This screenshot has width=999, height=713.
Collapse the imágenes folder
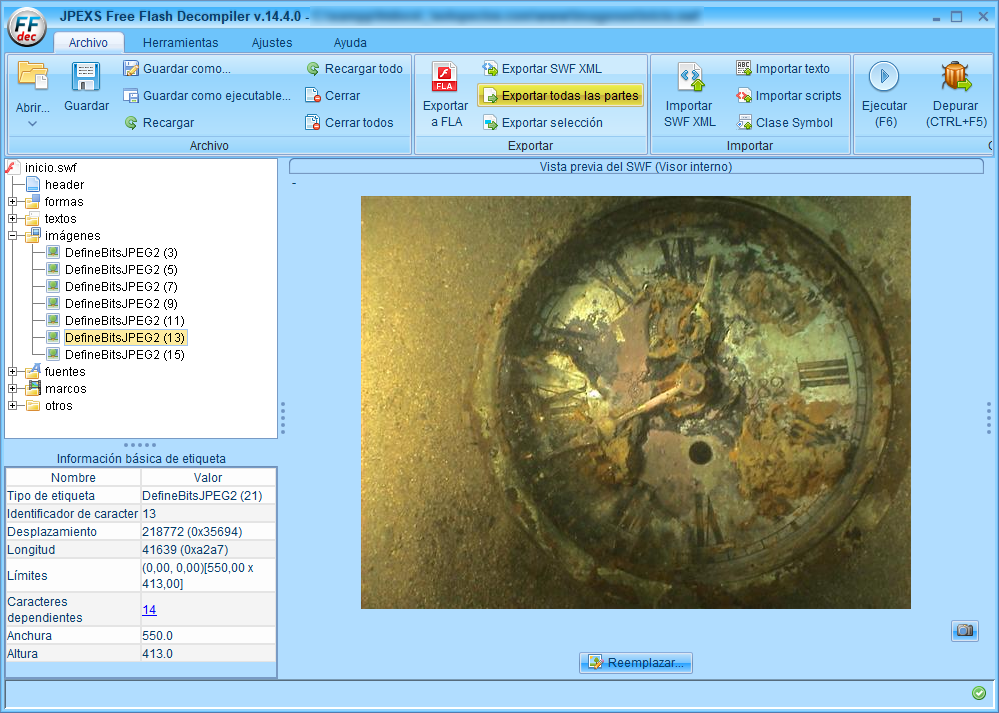[13, 236]
